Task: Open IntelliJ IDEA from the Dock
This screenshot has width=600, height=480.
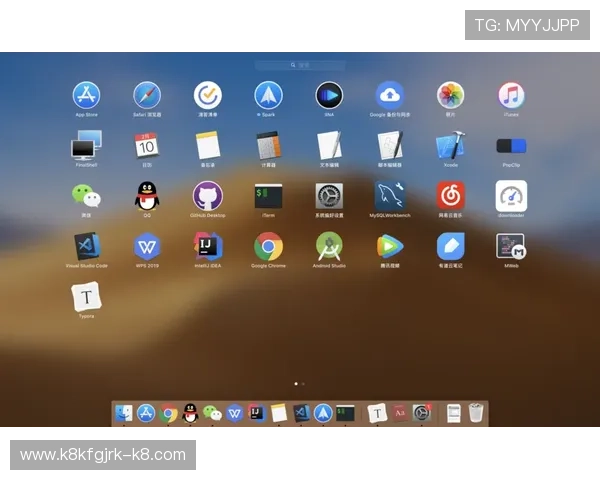Action: (x=256, y=413)
